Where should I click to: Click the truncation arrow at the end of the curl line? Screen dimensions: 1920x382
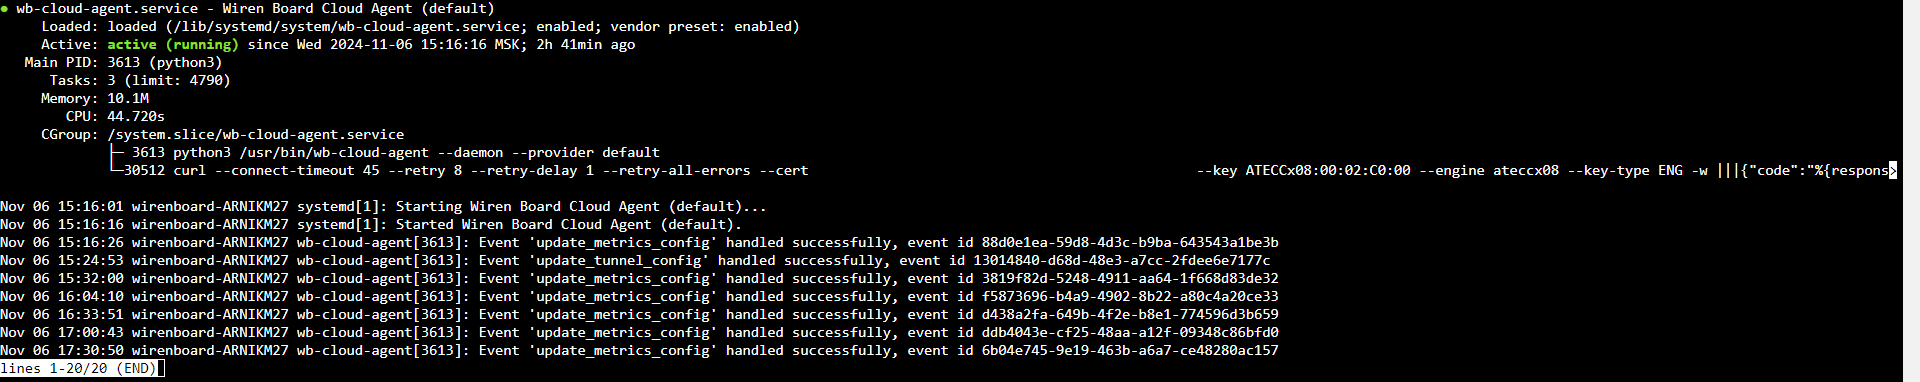pyautogui.click(x=1893, y=171)
